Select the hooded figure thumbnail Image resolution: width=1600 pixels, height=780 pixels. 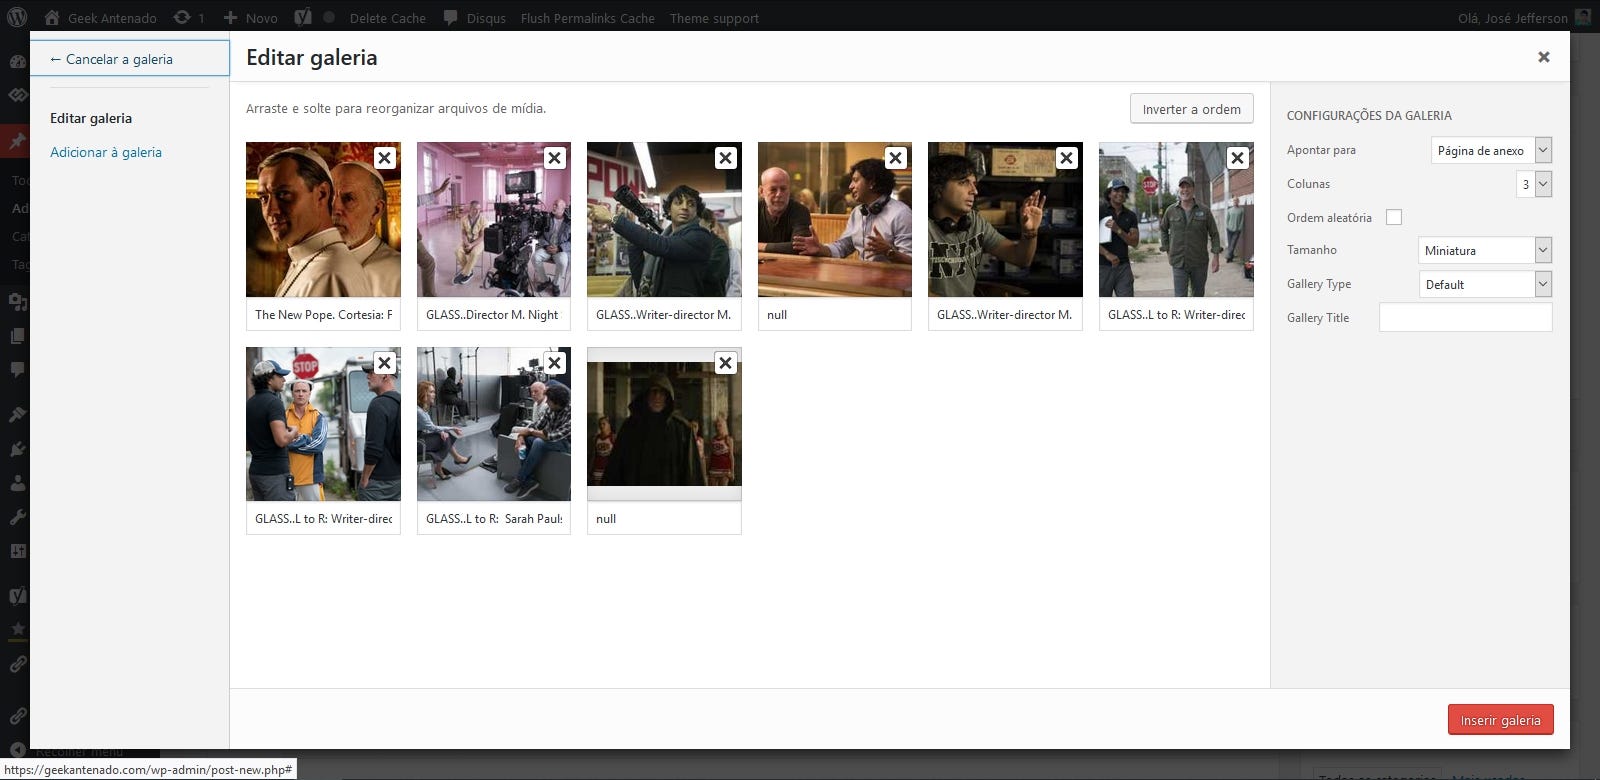click(664, 424)
